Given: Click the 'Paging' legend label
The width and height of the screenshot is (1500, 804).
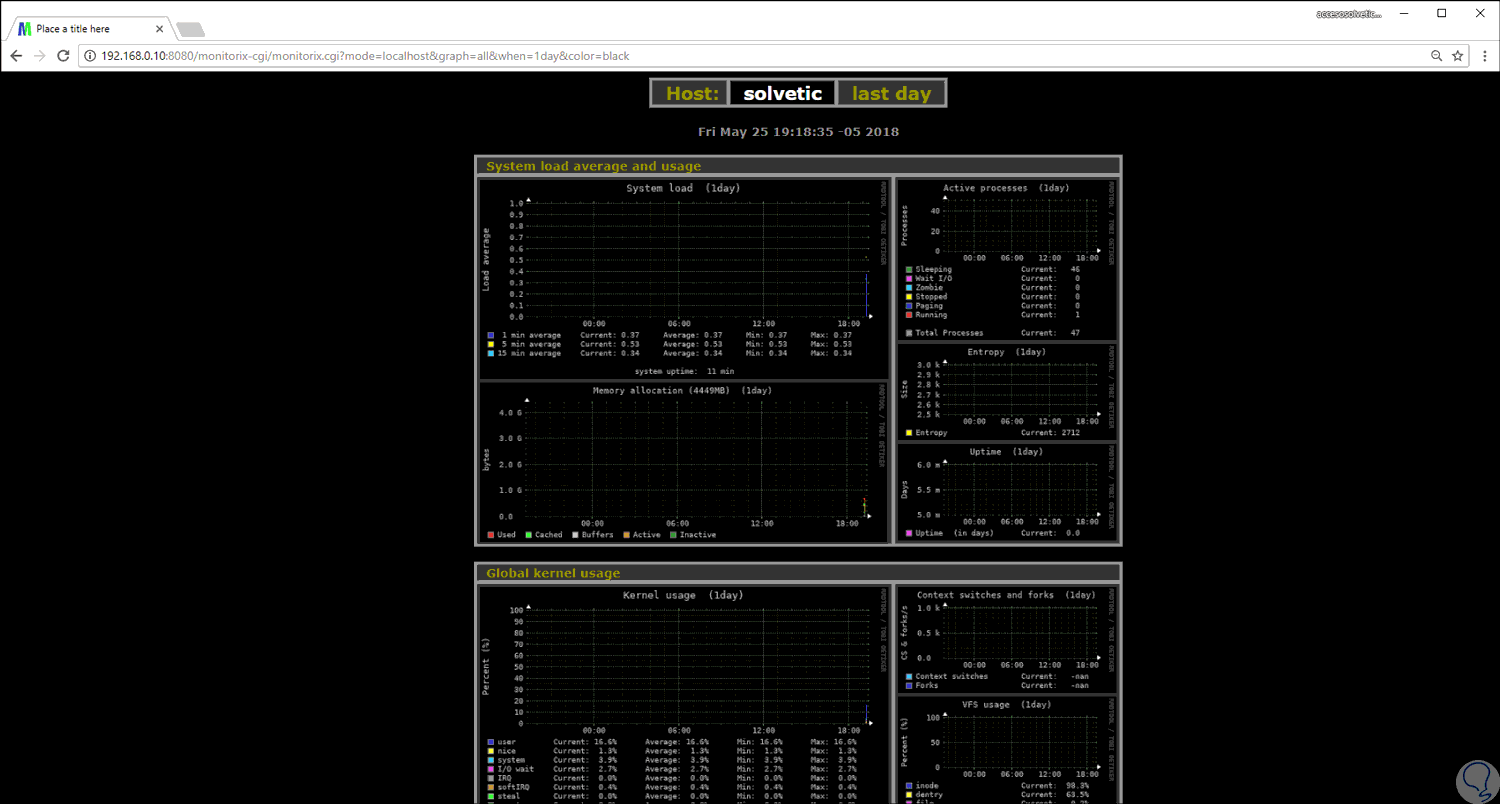Looking at the screenshot, I should tap(931, 306).
